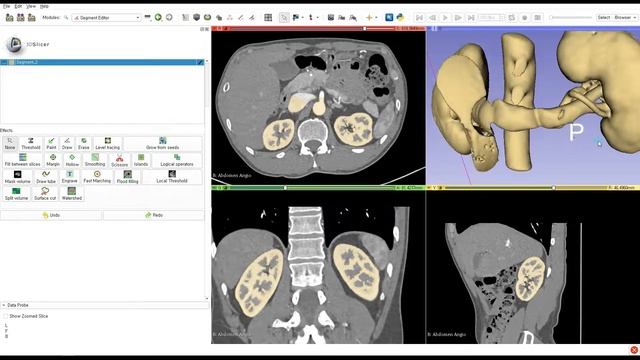Open the Help menu
This screenshot has width=640, height=360.
[44, 6]
